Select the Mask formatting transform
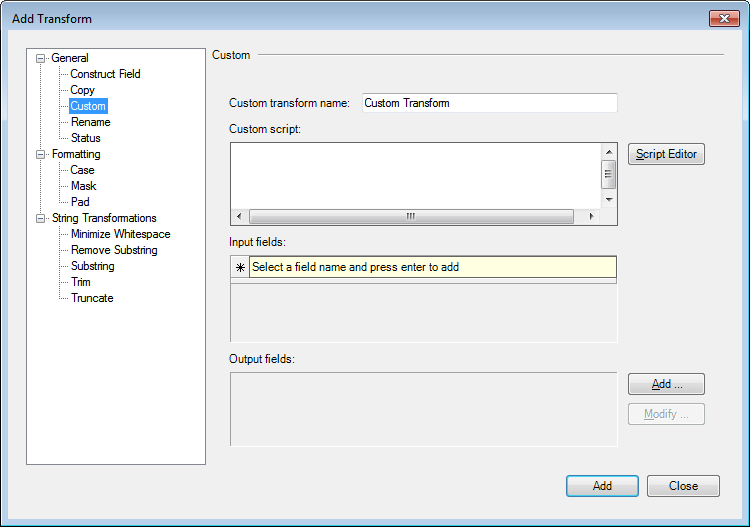Image resolution: width=750 pixels, height=527 pixels. tap(83, 186)
